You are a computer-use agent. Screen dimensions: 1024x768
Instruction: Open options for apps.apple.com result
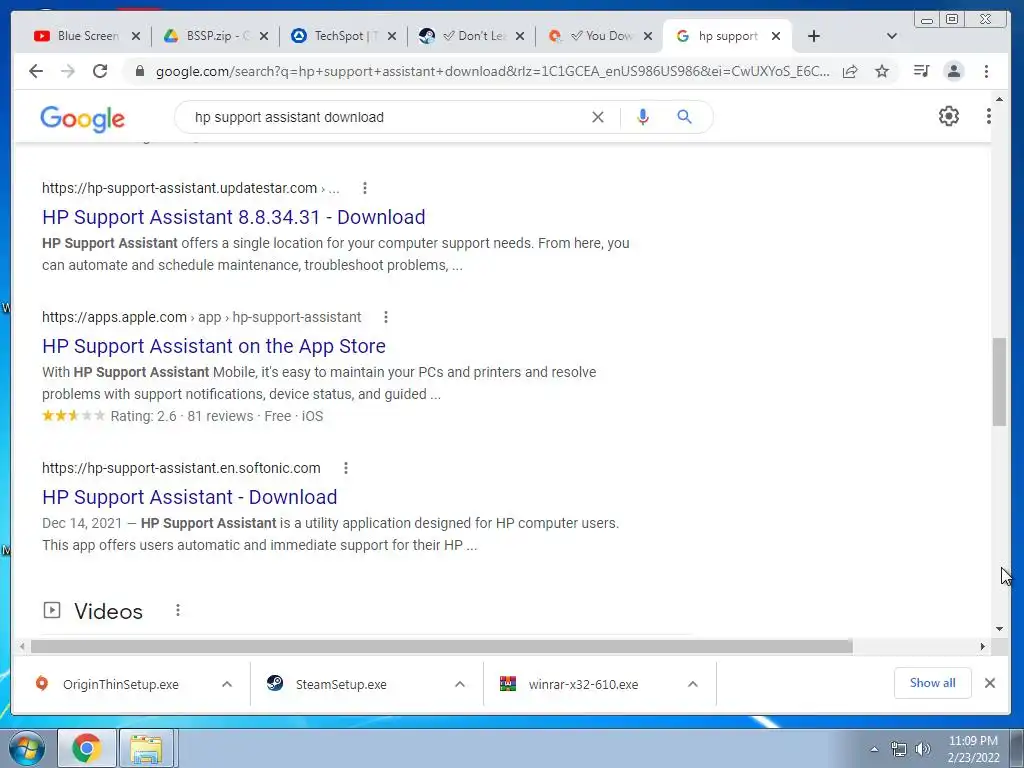point(385,317)
